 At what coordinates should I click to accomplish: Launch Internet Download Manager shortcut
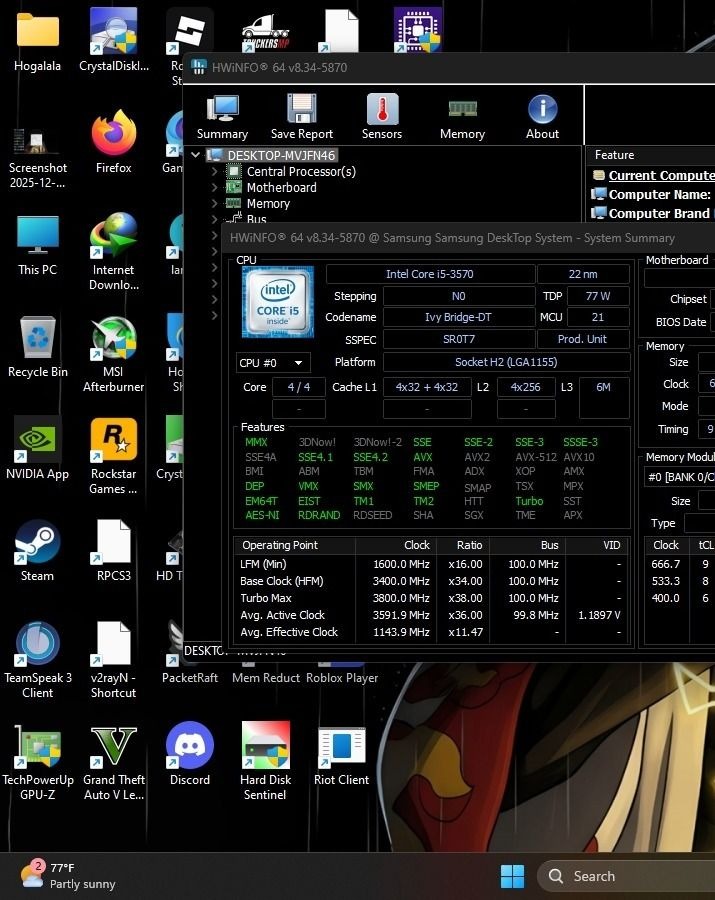(114, 251)
